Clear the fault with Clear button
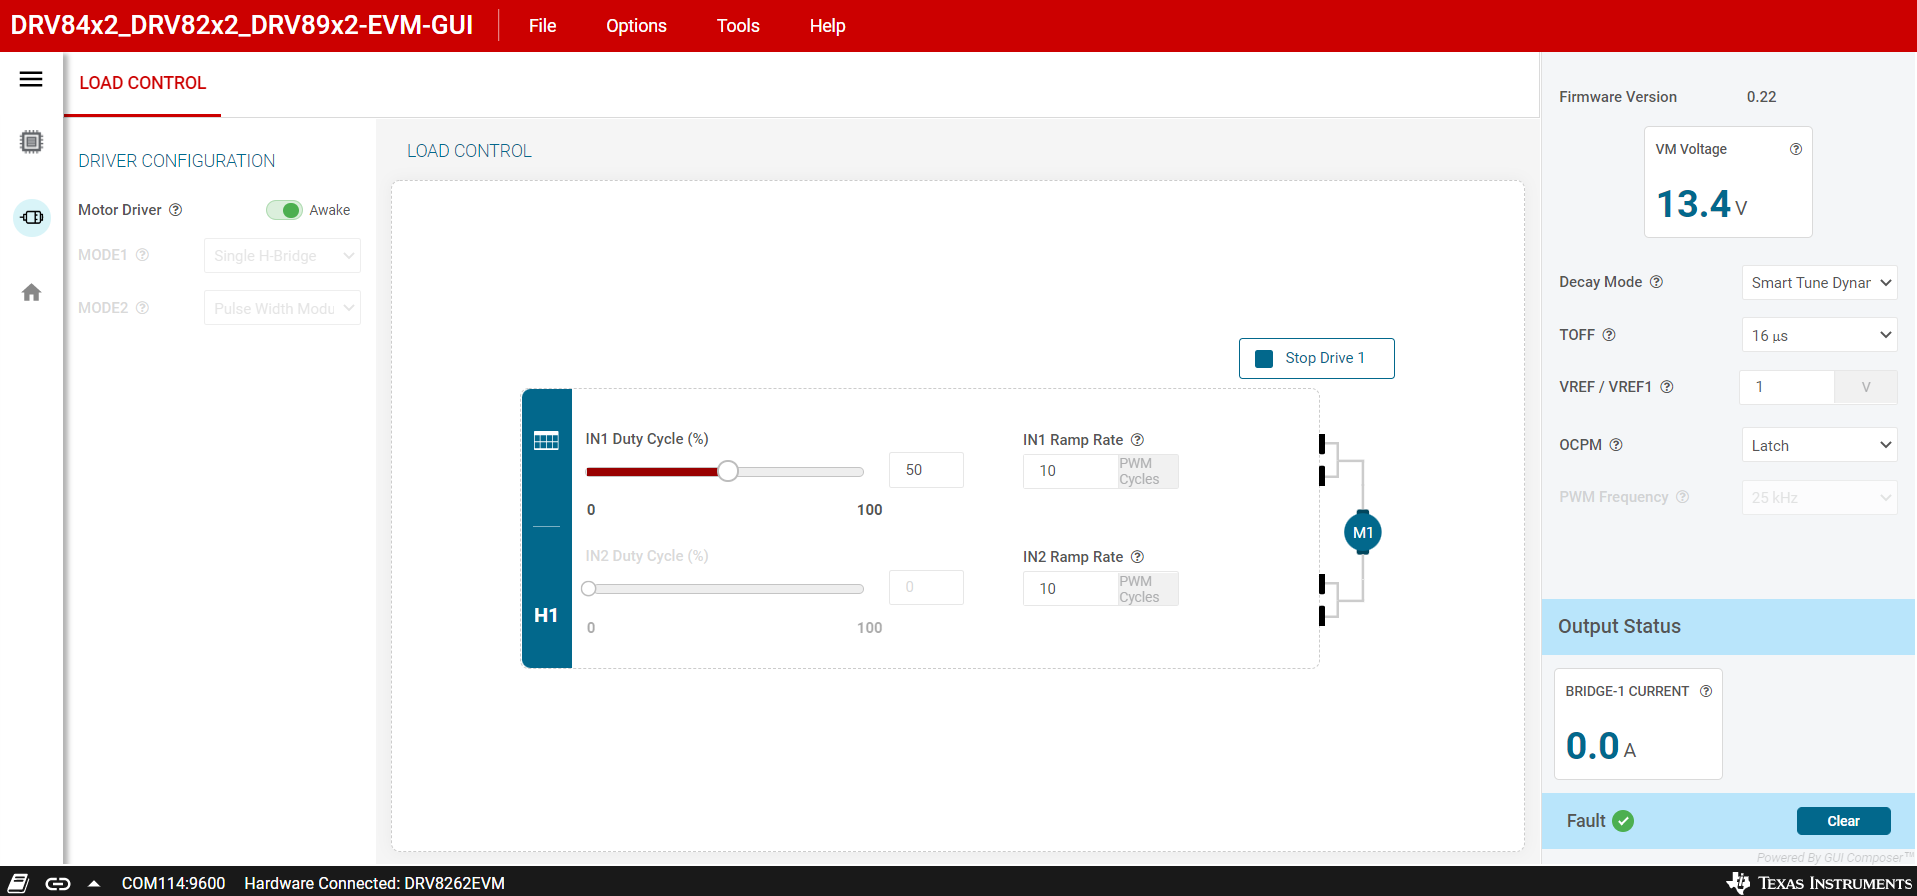Viewport: 1917px width, 896px height. pyautogui.click(x=1843, y=821)
